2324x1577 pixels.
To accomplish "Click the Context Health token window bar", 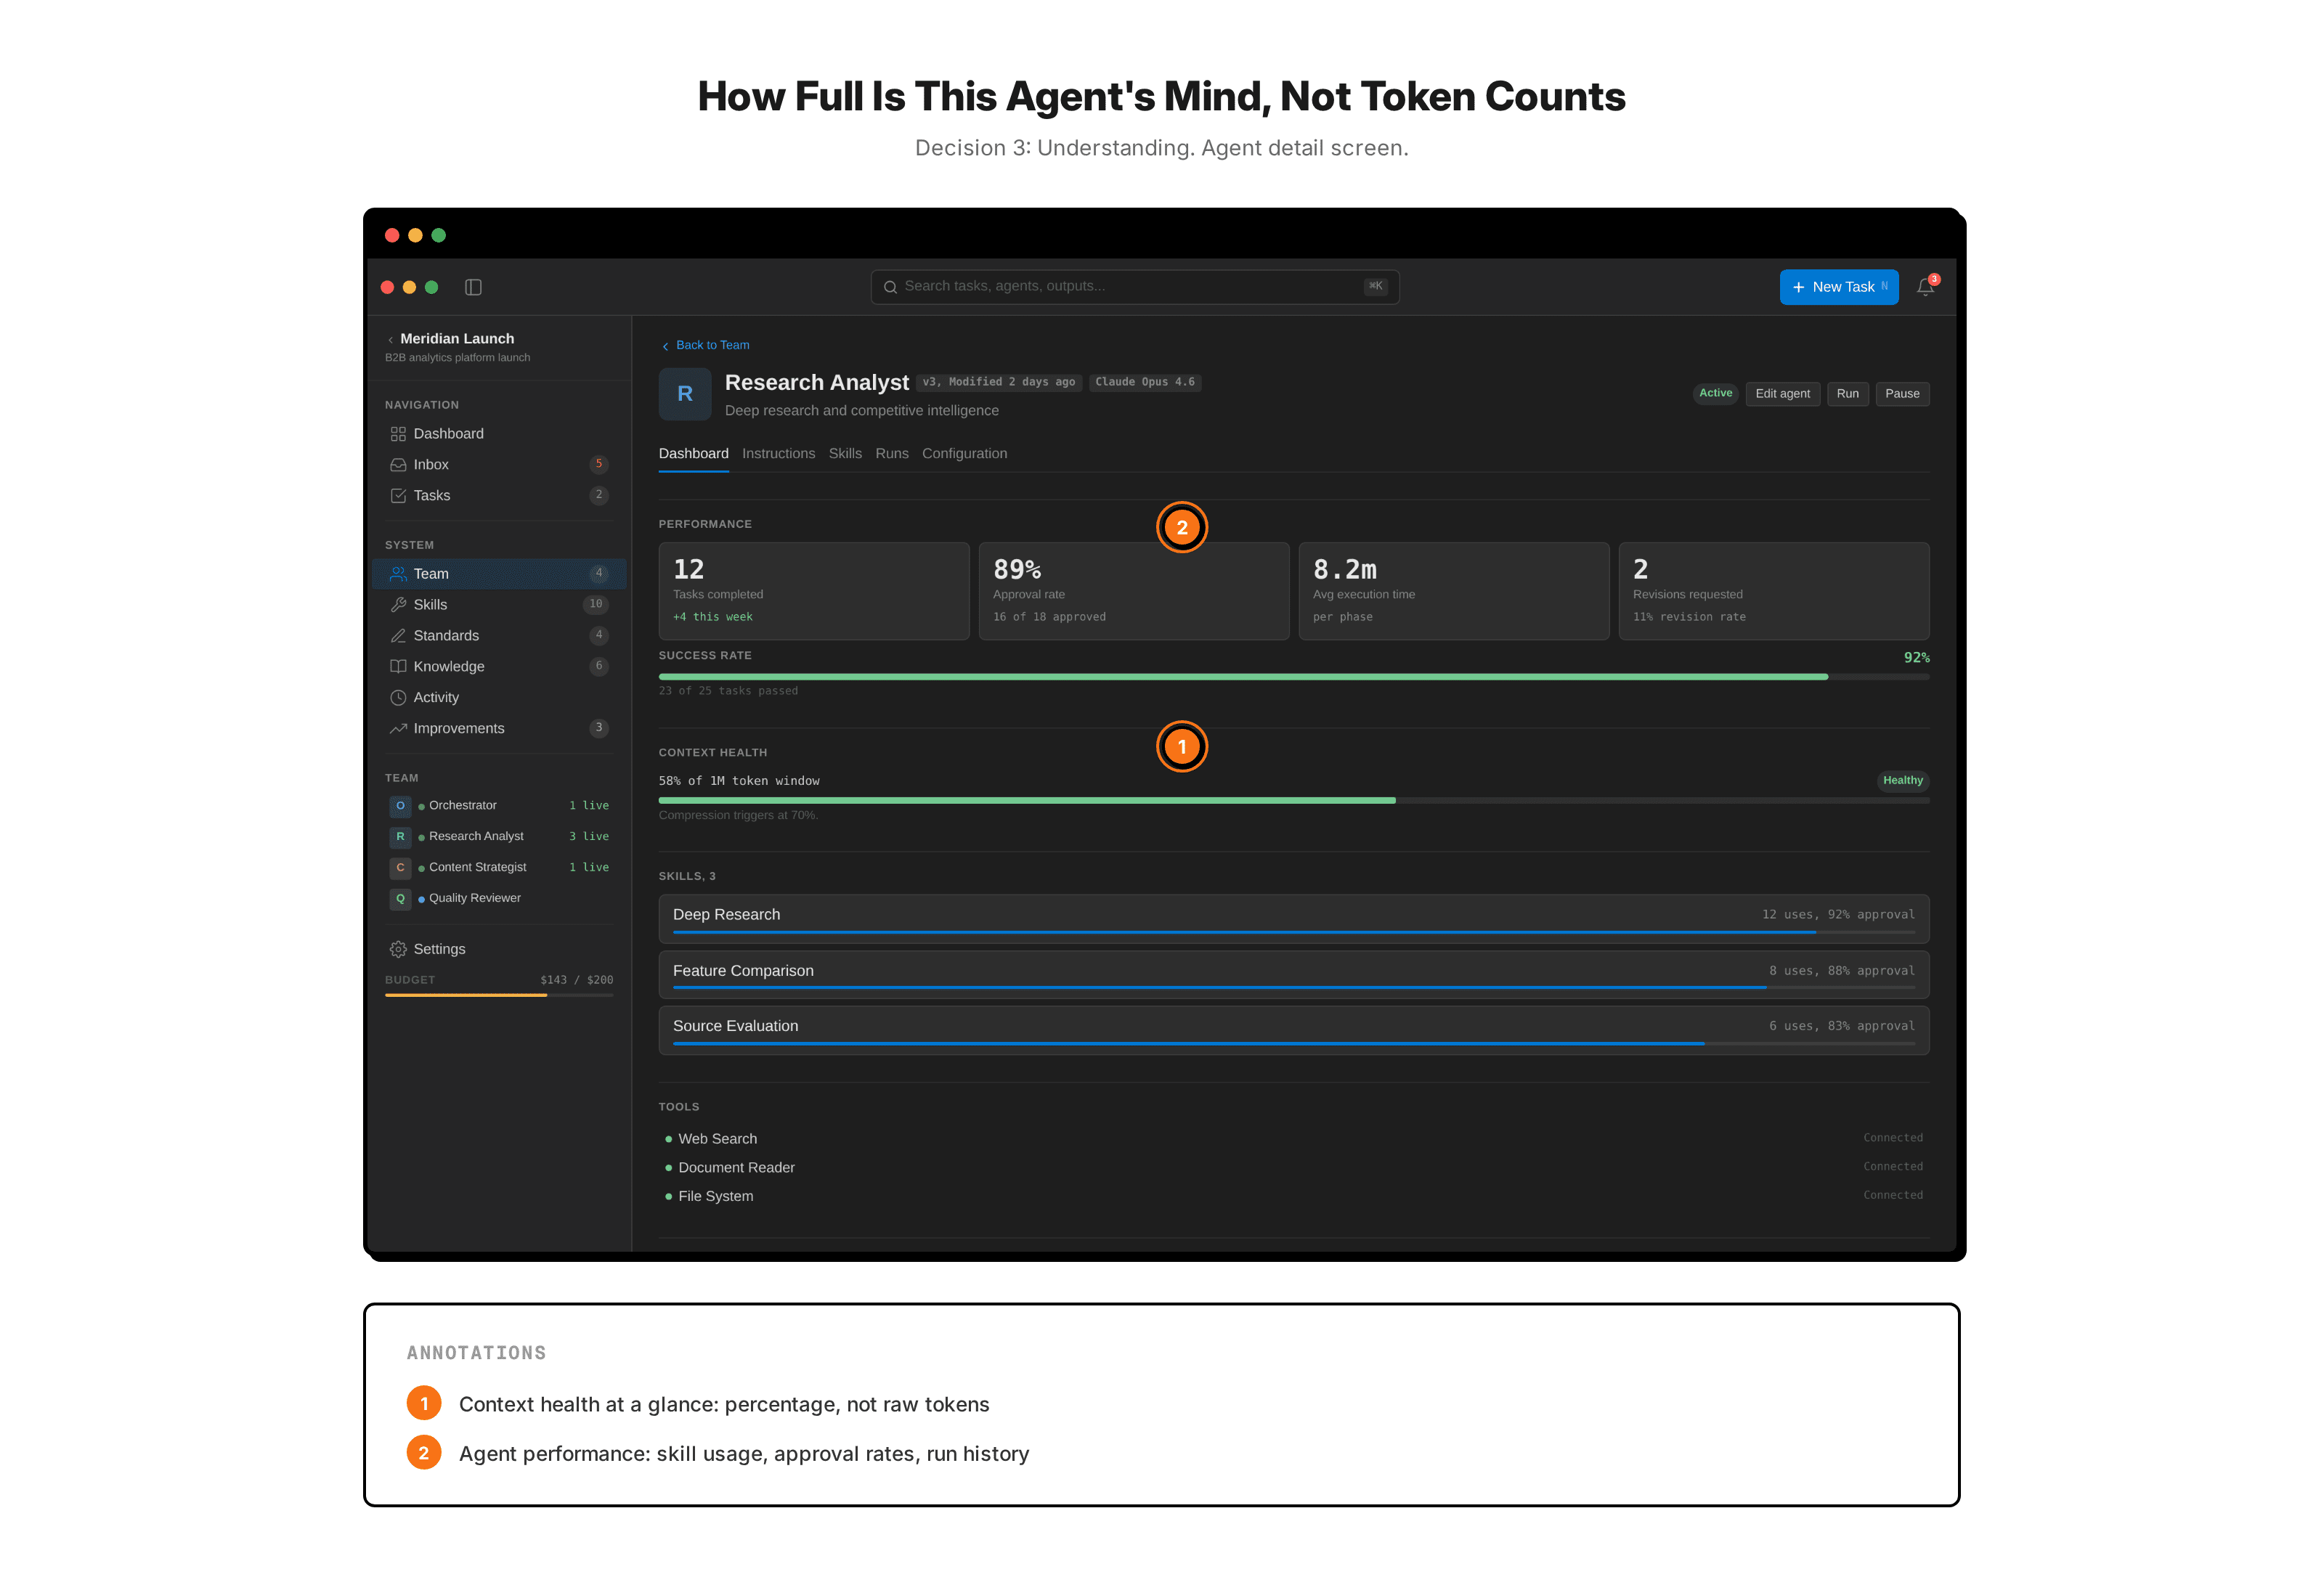I will pos(1293,800).
